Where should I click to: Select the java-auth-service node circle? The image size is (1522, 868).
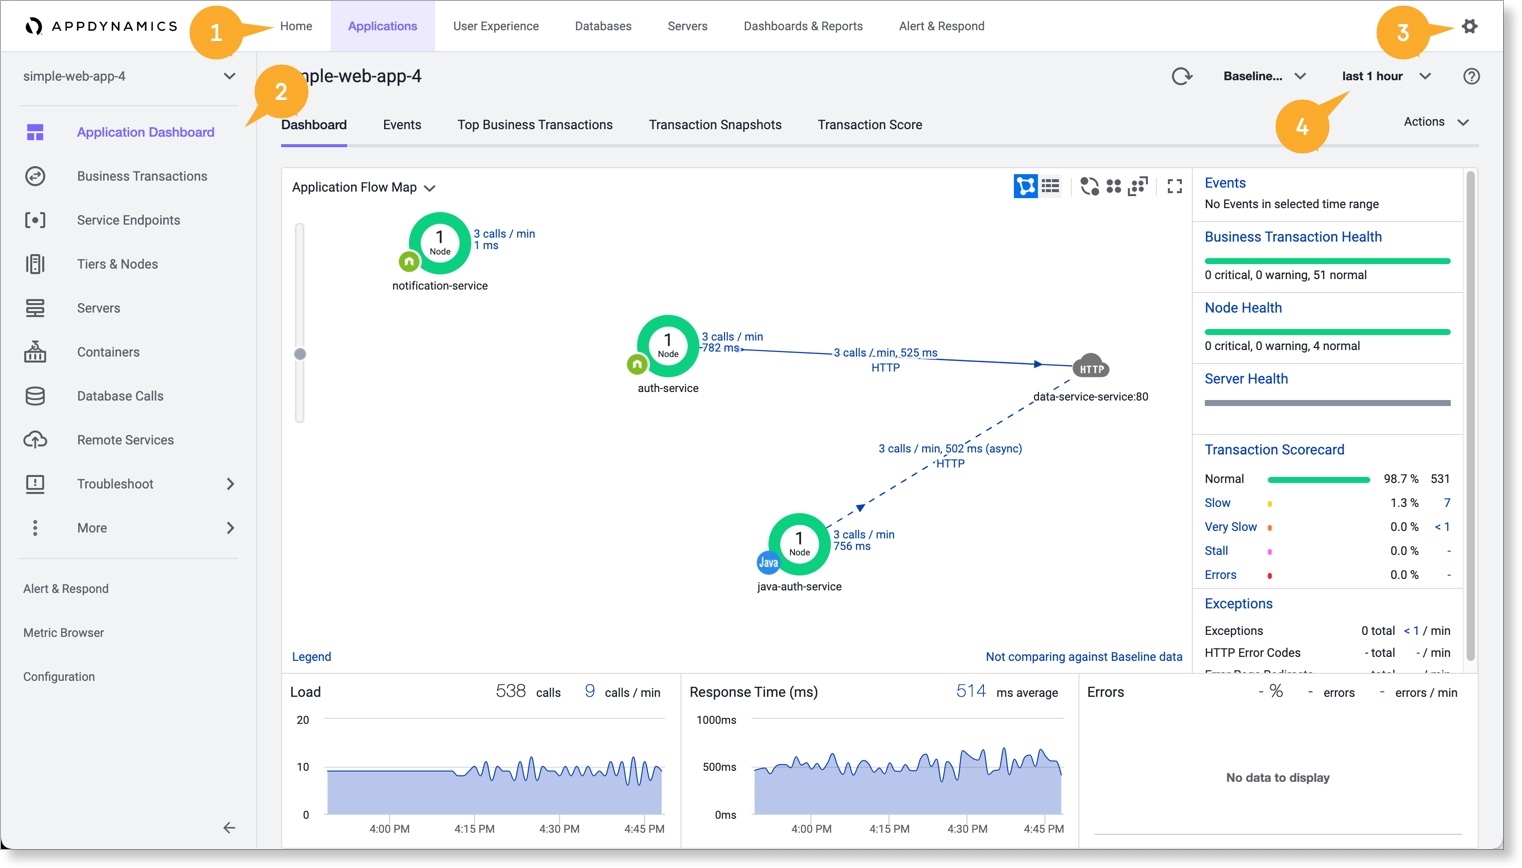point(799,544)
